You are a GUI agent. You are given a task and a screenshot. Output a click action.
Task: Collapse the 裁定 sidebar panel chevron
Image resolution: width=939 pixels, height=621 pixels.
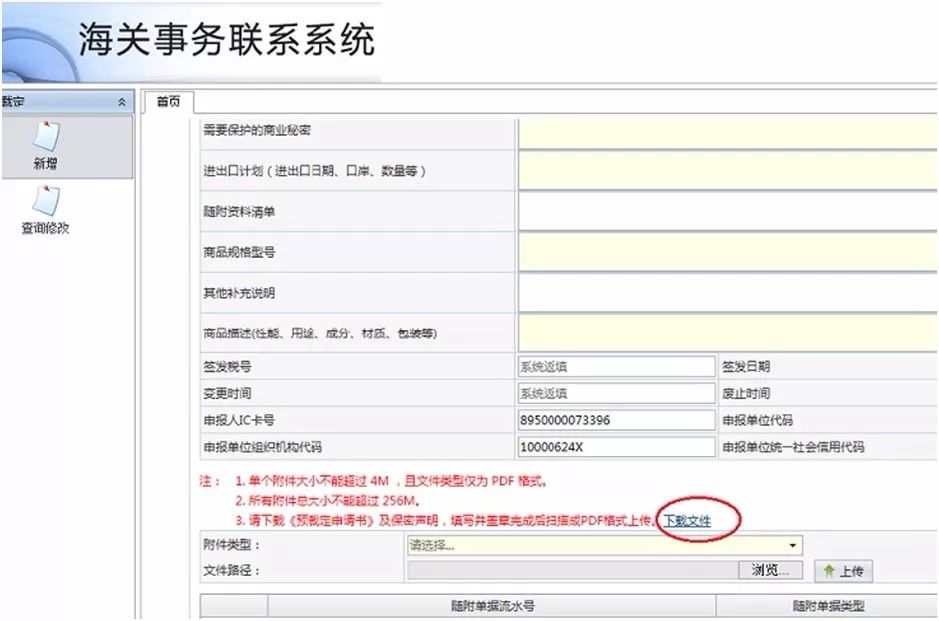pyautogui.click(x=122, y=102)
